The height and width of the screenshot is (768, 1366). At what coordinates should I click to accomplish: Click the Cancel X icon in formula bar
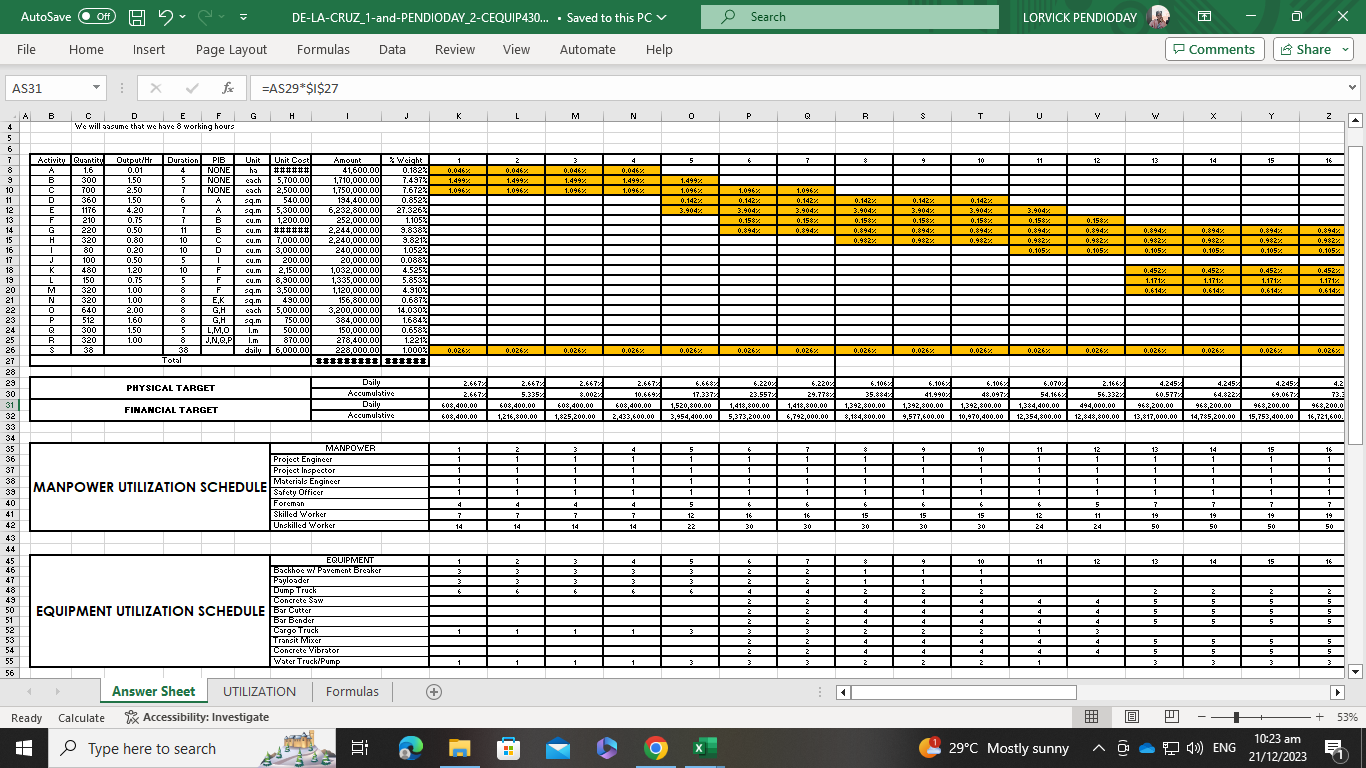point(156,88)
